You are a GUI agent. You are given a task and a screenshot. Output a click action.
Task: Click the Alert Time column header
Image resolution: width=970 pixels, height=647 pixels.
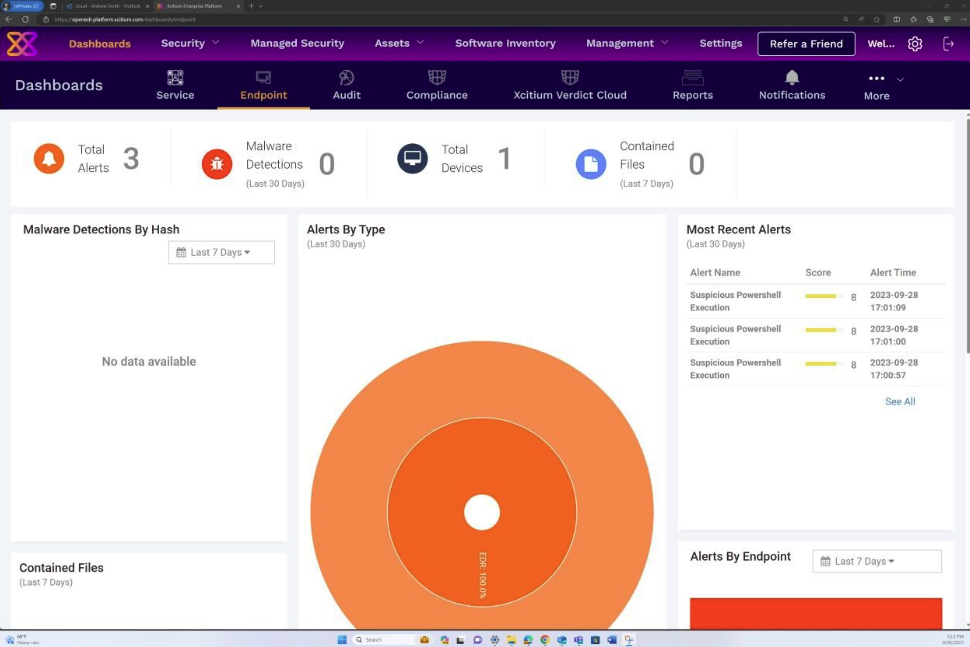pyautogui.click(x=893, y=272)
